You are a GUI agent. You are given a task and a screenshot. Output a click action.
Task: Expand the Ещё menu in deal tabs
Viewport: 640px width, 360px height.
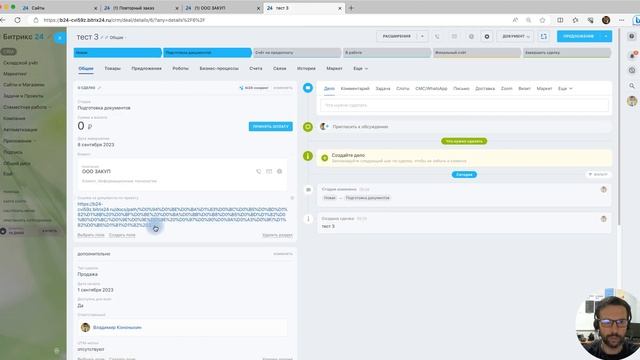tap(360, 69)
